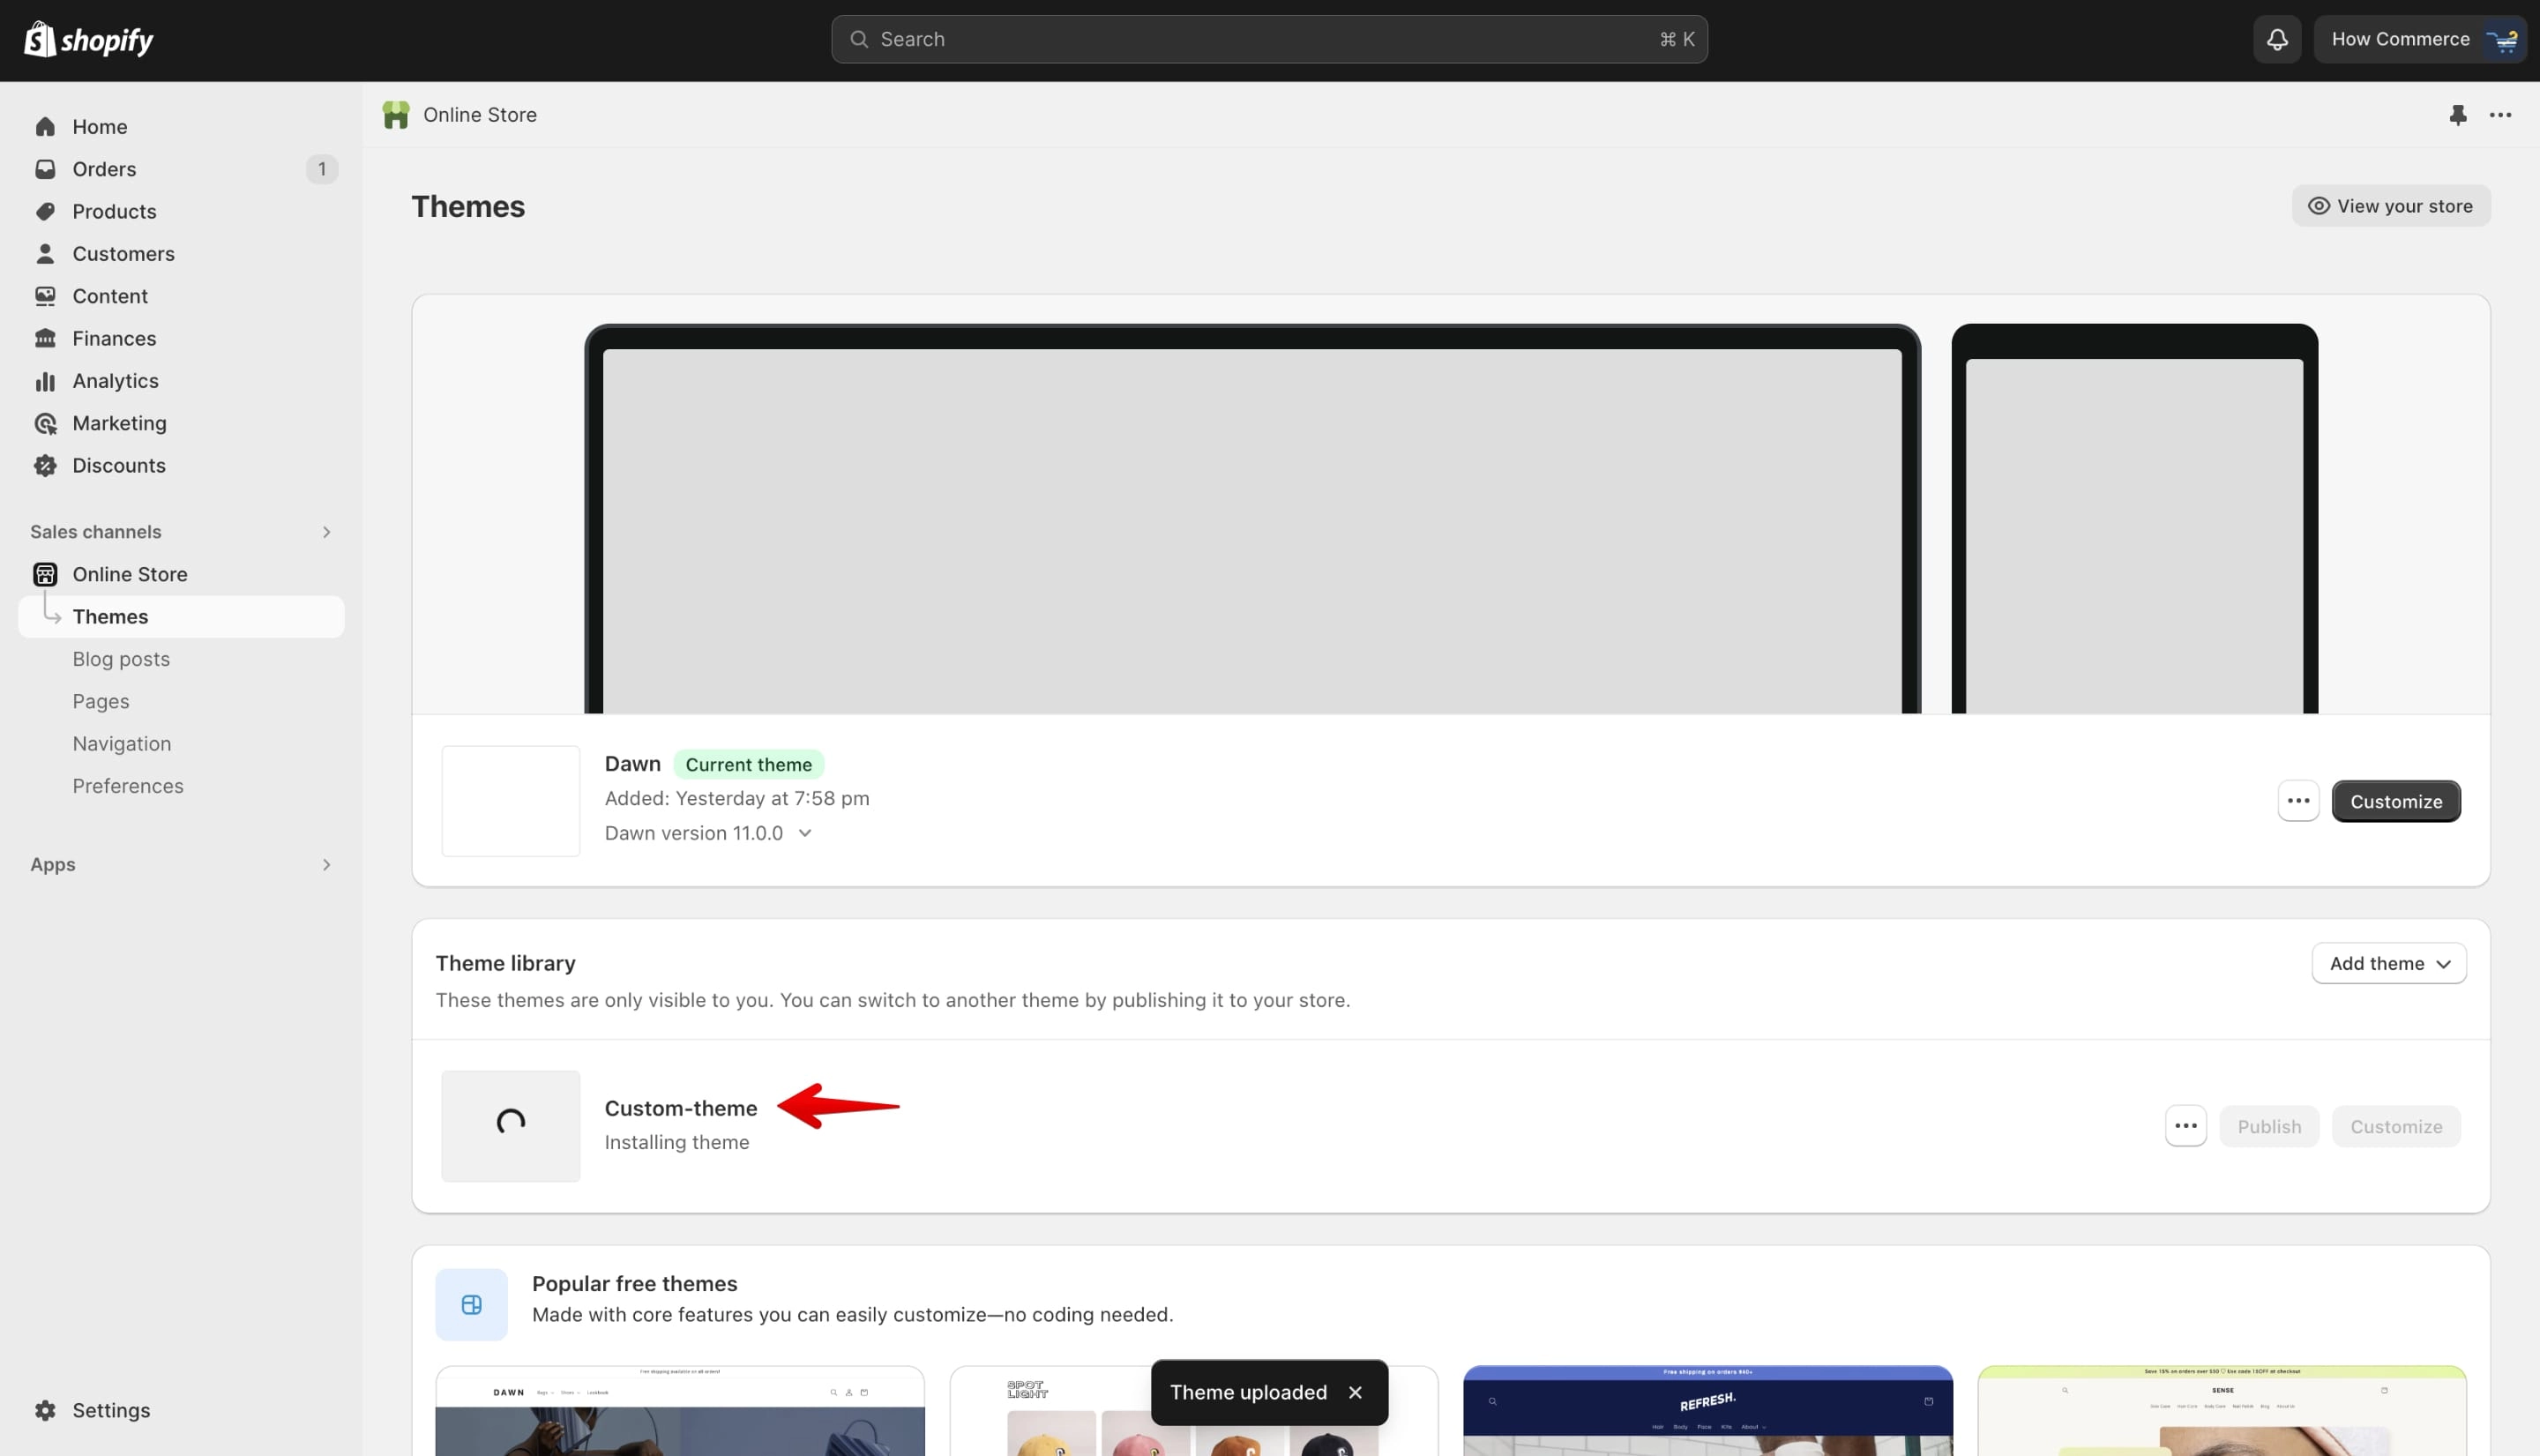Click the Marketing target icon

[45, 423]
